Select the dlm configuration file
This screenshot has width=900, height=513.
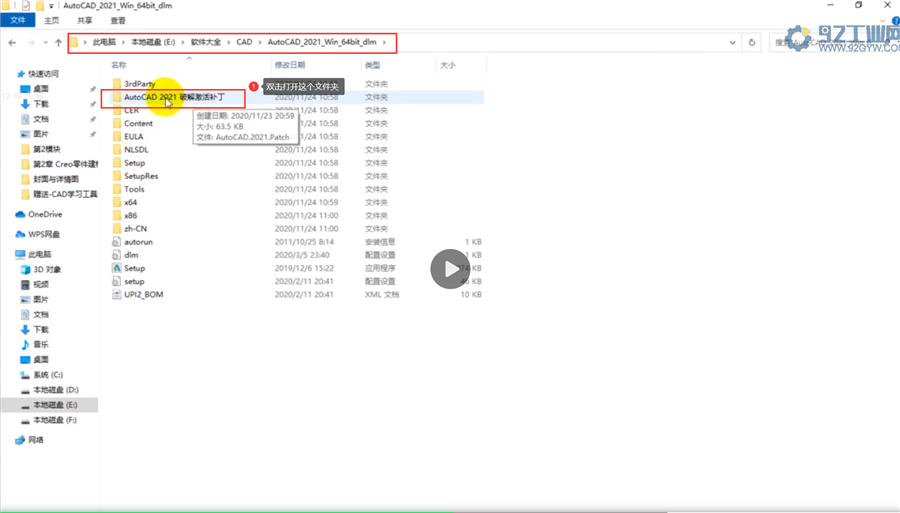pos(131,255)
